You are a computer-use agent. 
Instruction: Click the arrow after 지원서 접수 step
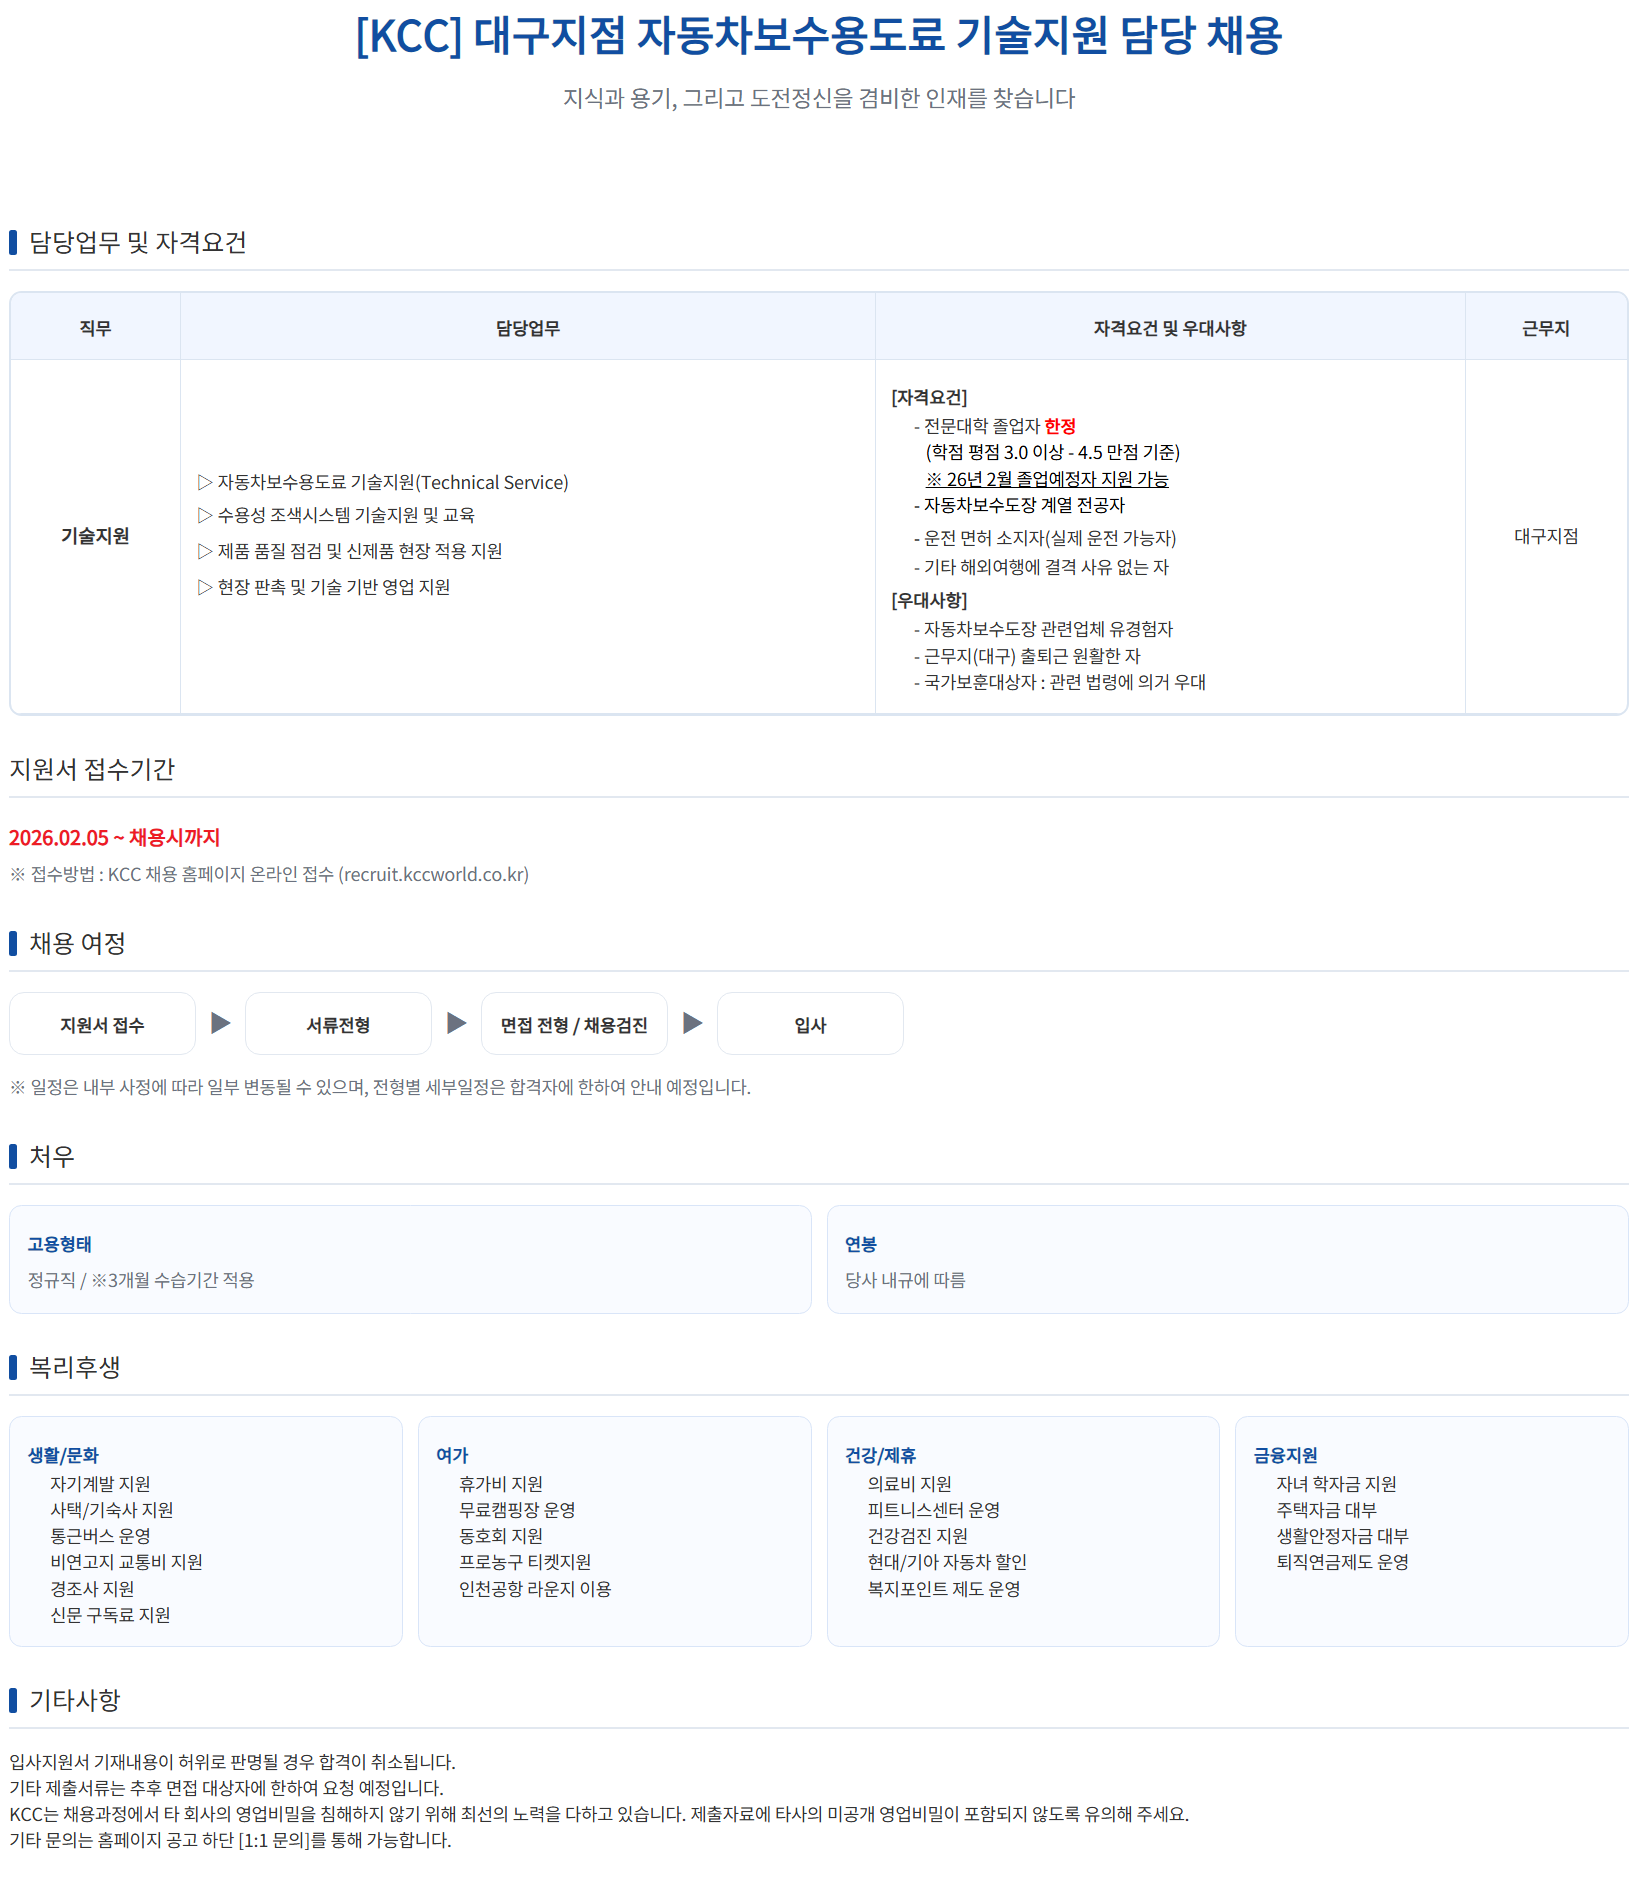click(x=221, y=1023)
